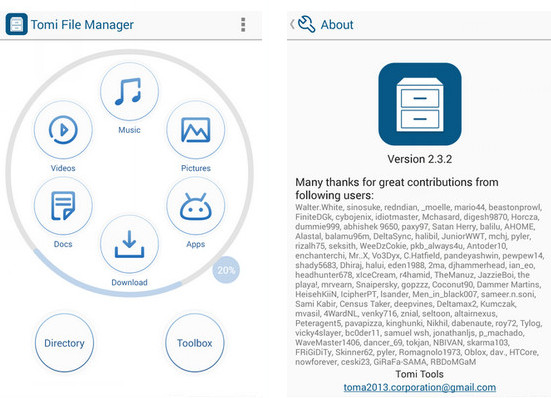Click the large file cabinet app icon
This screenshot has width=551, height=398.
pyautogui.click(x=420, y=104)
